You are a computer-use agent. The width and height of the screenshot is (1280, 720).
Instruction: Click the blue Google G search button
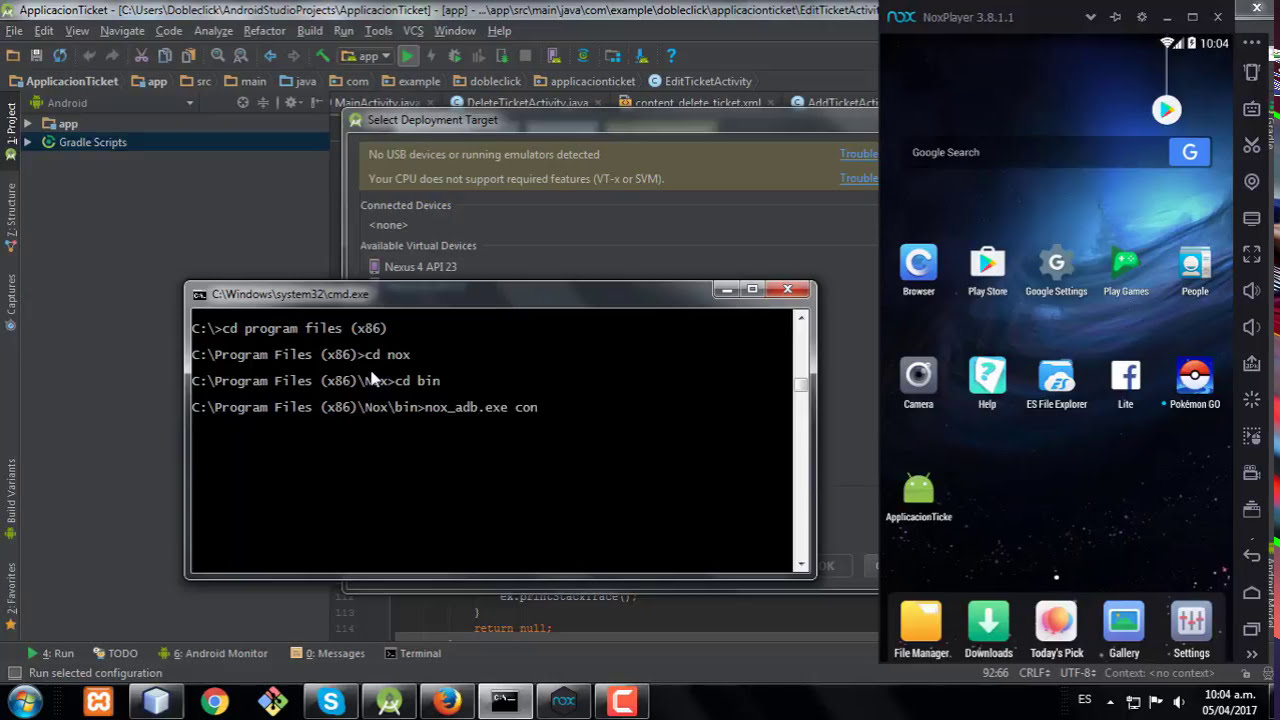click(1190, 152)
